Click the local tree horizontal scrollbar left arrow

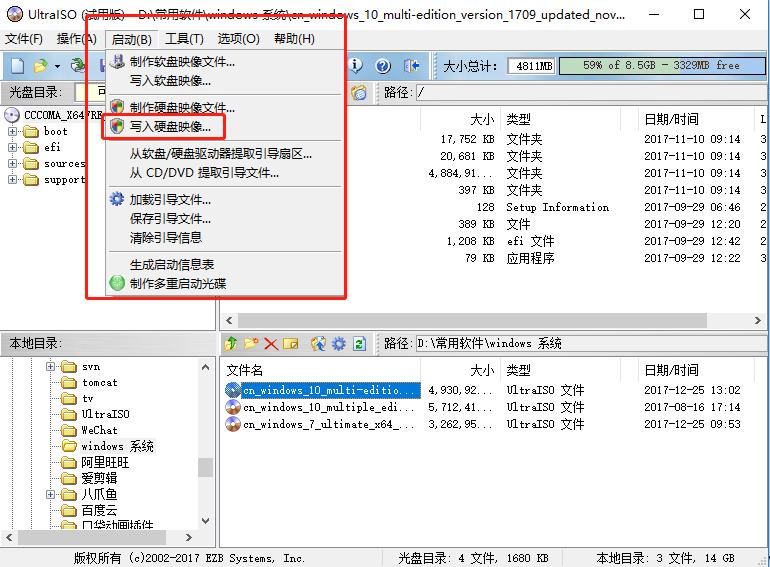point(10,538)
